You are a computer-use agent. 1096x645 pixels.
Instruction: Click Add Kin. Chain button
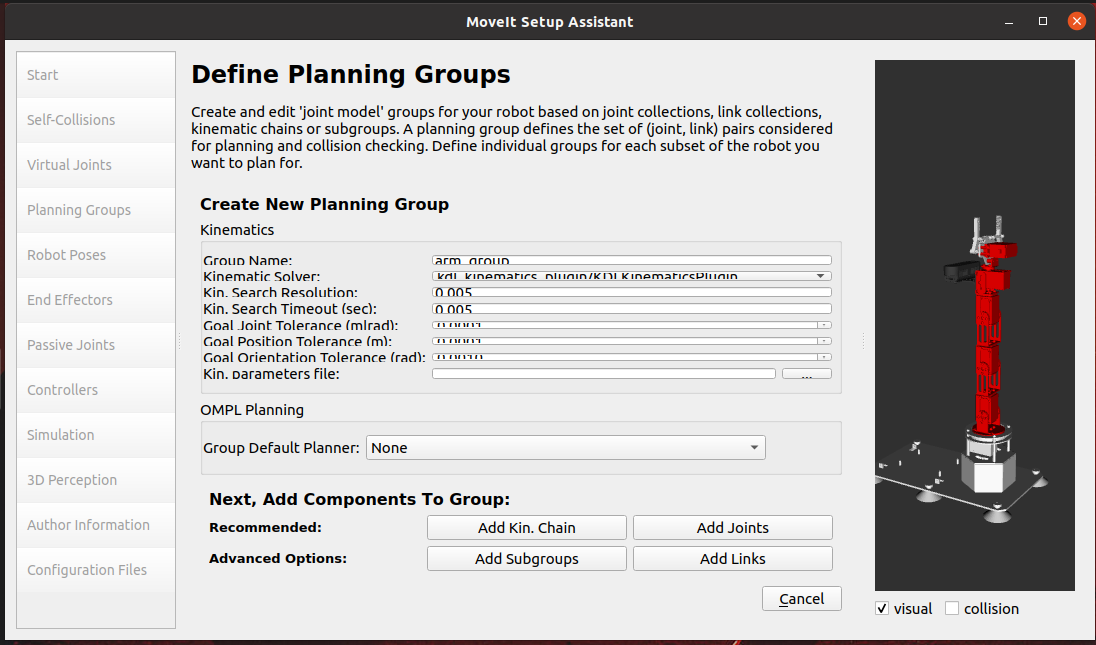(x=526, y=528)
